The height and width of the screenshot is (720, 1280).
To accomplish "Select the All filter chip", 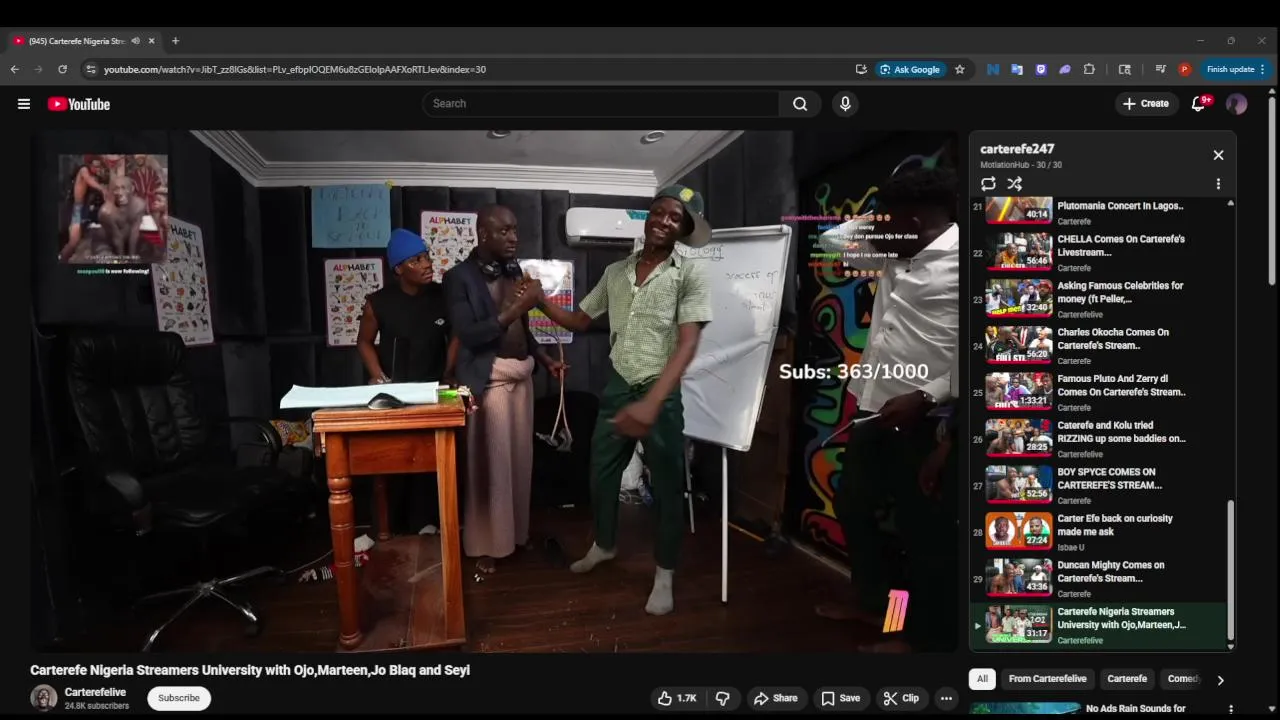I will [982, 679].
